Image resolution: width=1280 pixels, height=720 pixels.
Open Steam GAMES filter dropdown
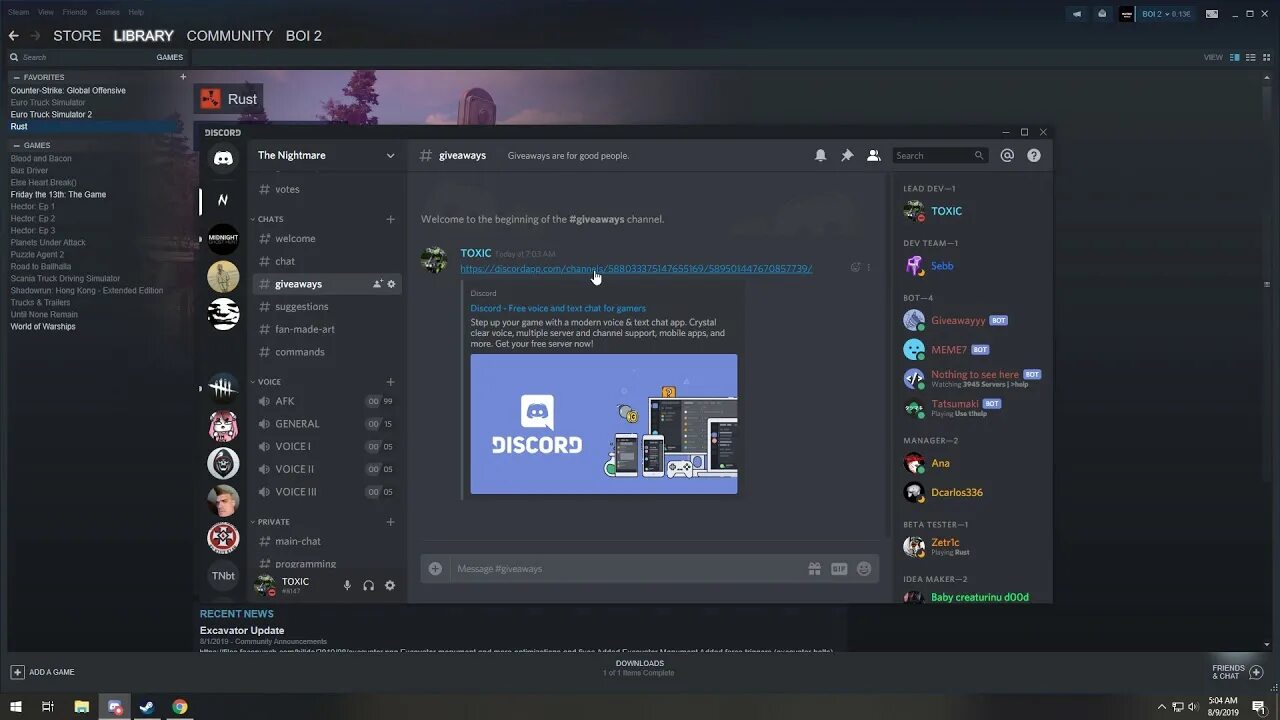(169, 57)
